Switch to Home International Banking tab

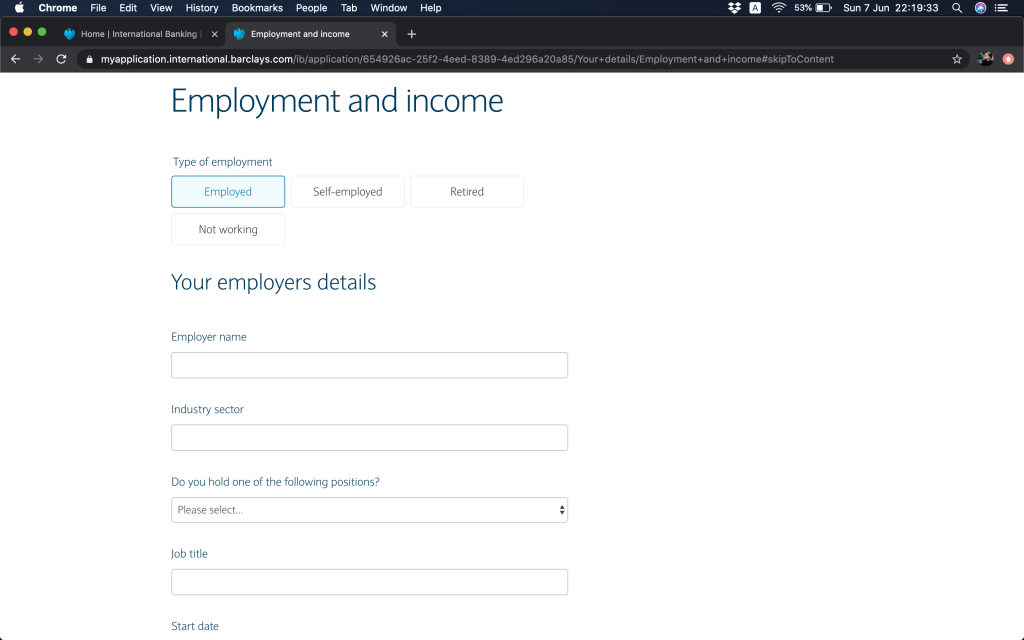click(x=136, y=34)
